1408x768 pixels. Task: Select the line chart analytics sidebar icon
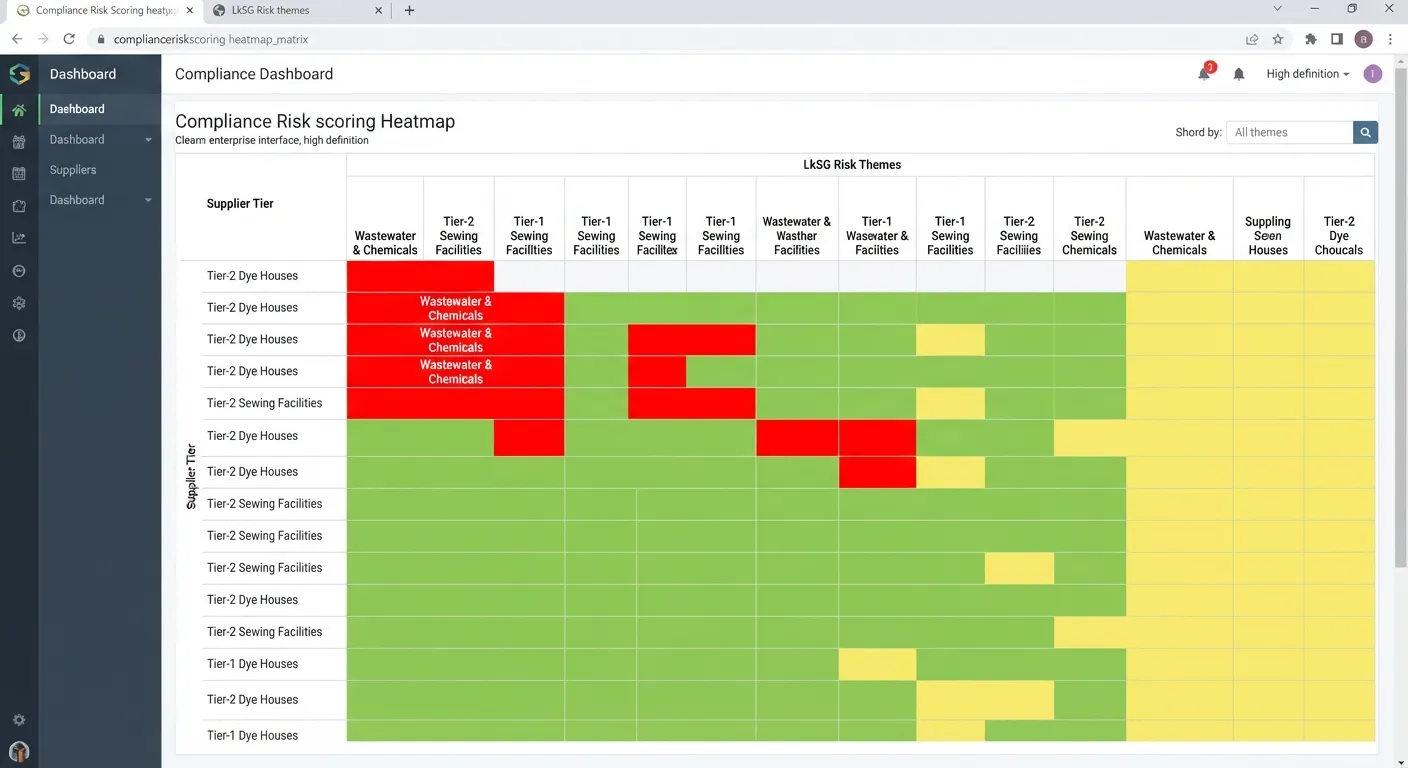pos(19,238)
